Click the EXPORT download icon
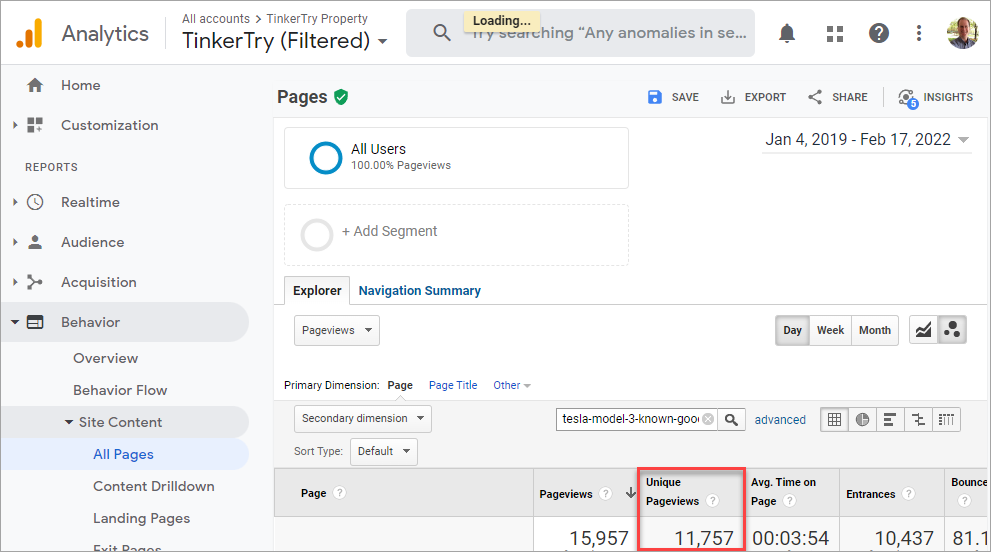991x552 pixels. tap(728, 97)
